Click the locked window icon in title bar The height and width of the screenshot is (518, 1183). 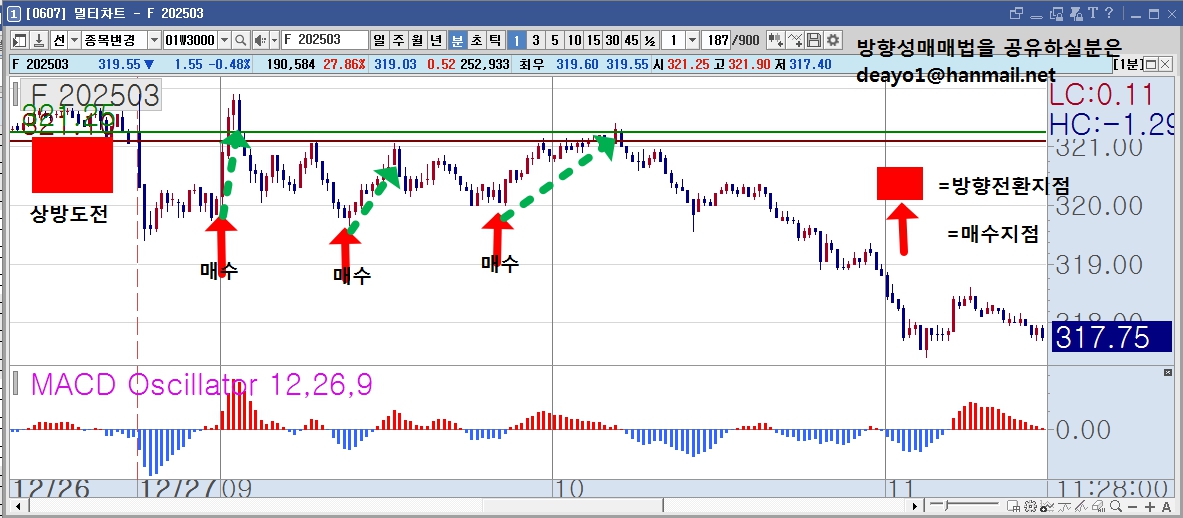point(1057,13)
